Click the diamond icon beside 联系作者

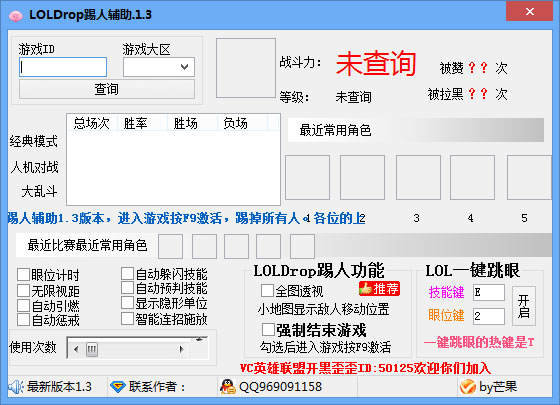(x=118, y=387)
